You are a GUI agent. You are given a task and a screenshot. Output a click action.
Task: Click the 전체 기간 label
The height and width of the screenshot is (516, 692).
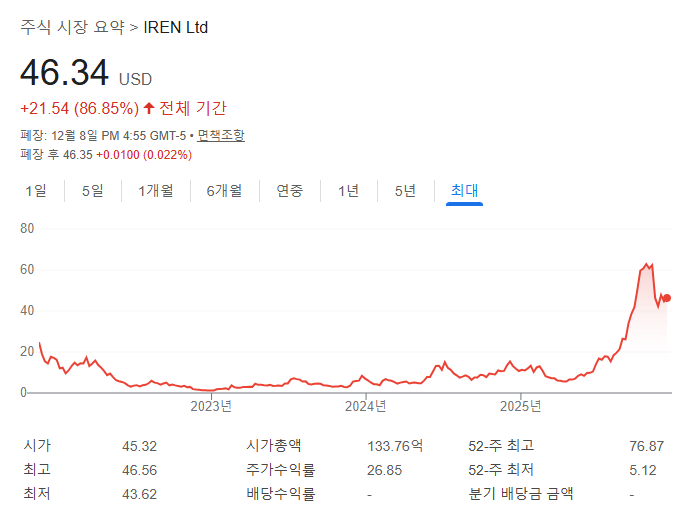click(x=193, y=108)
